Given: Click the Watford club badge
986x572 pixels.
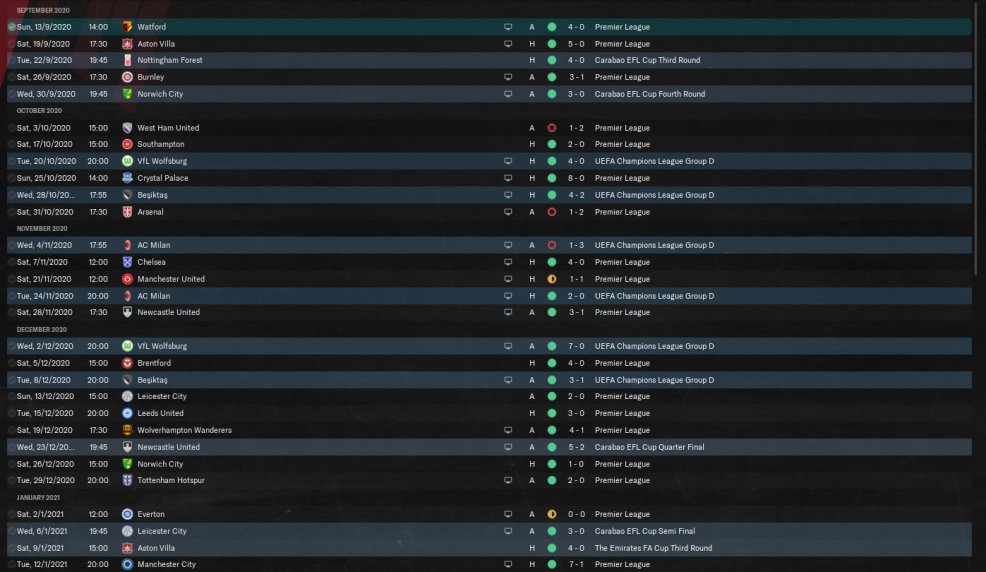Looking at the screenshot, I should pyautogui.click(x=127, y=27).
